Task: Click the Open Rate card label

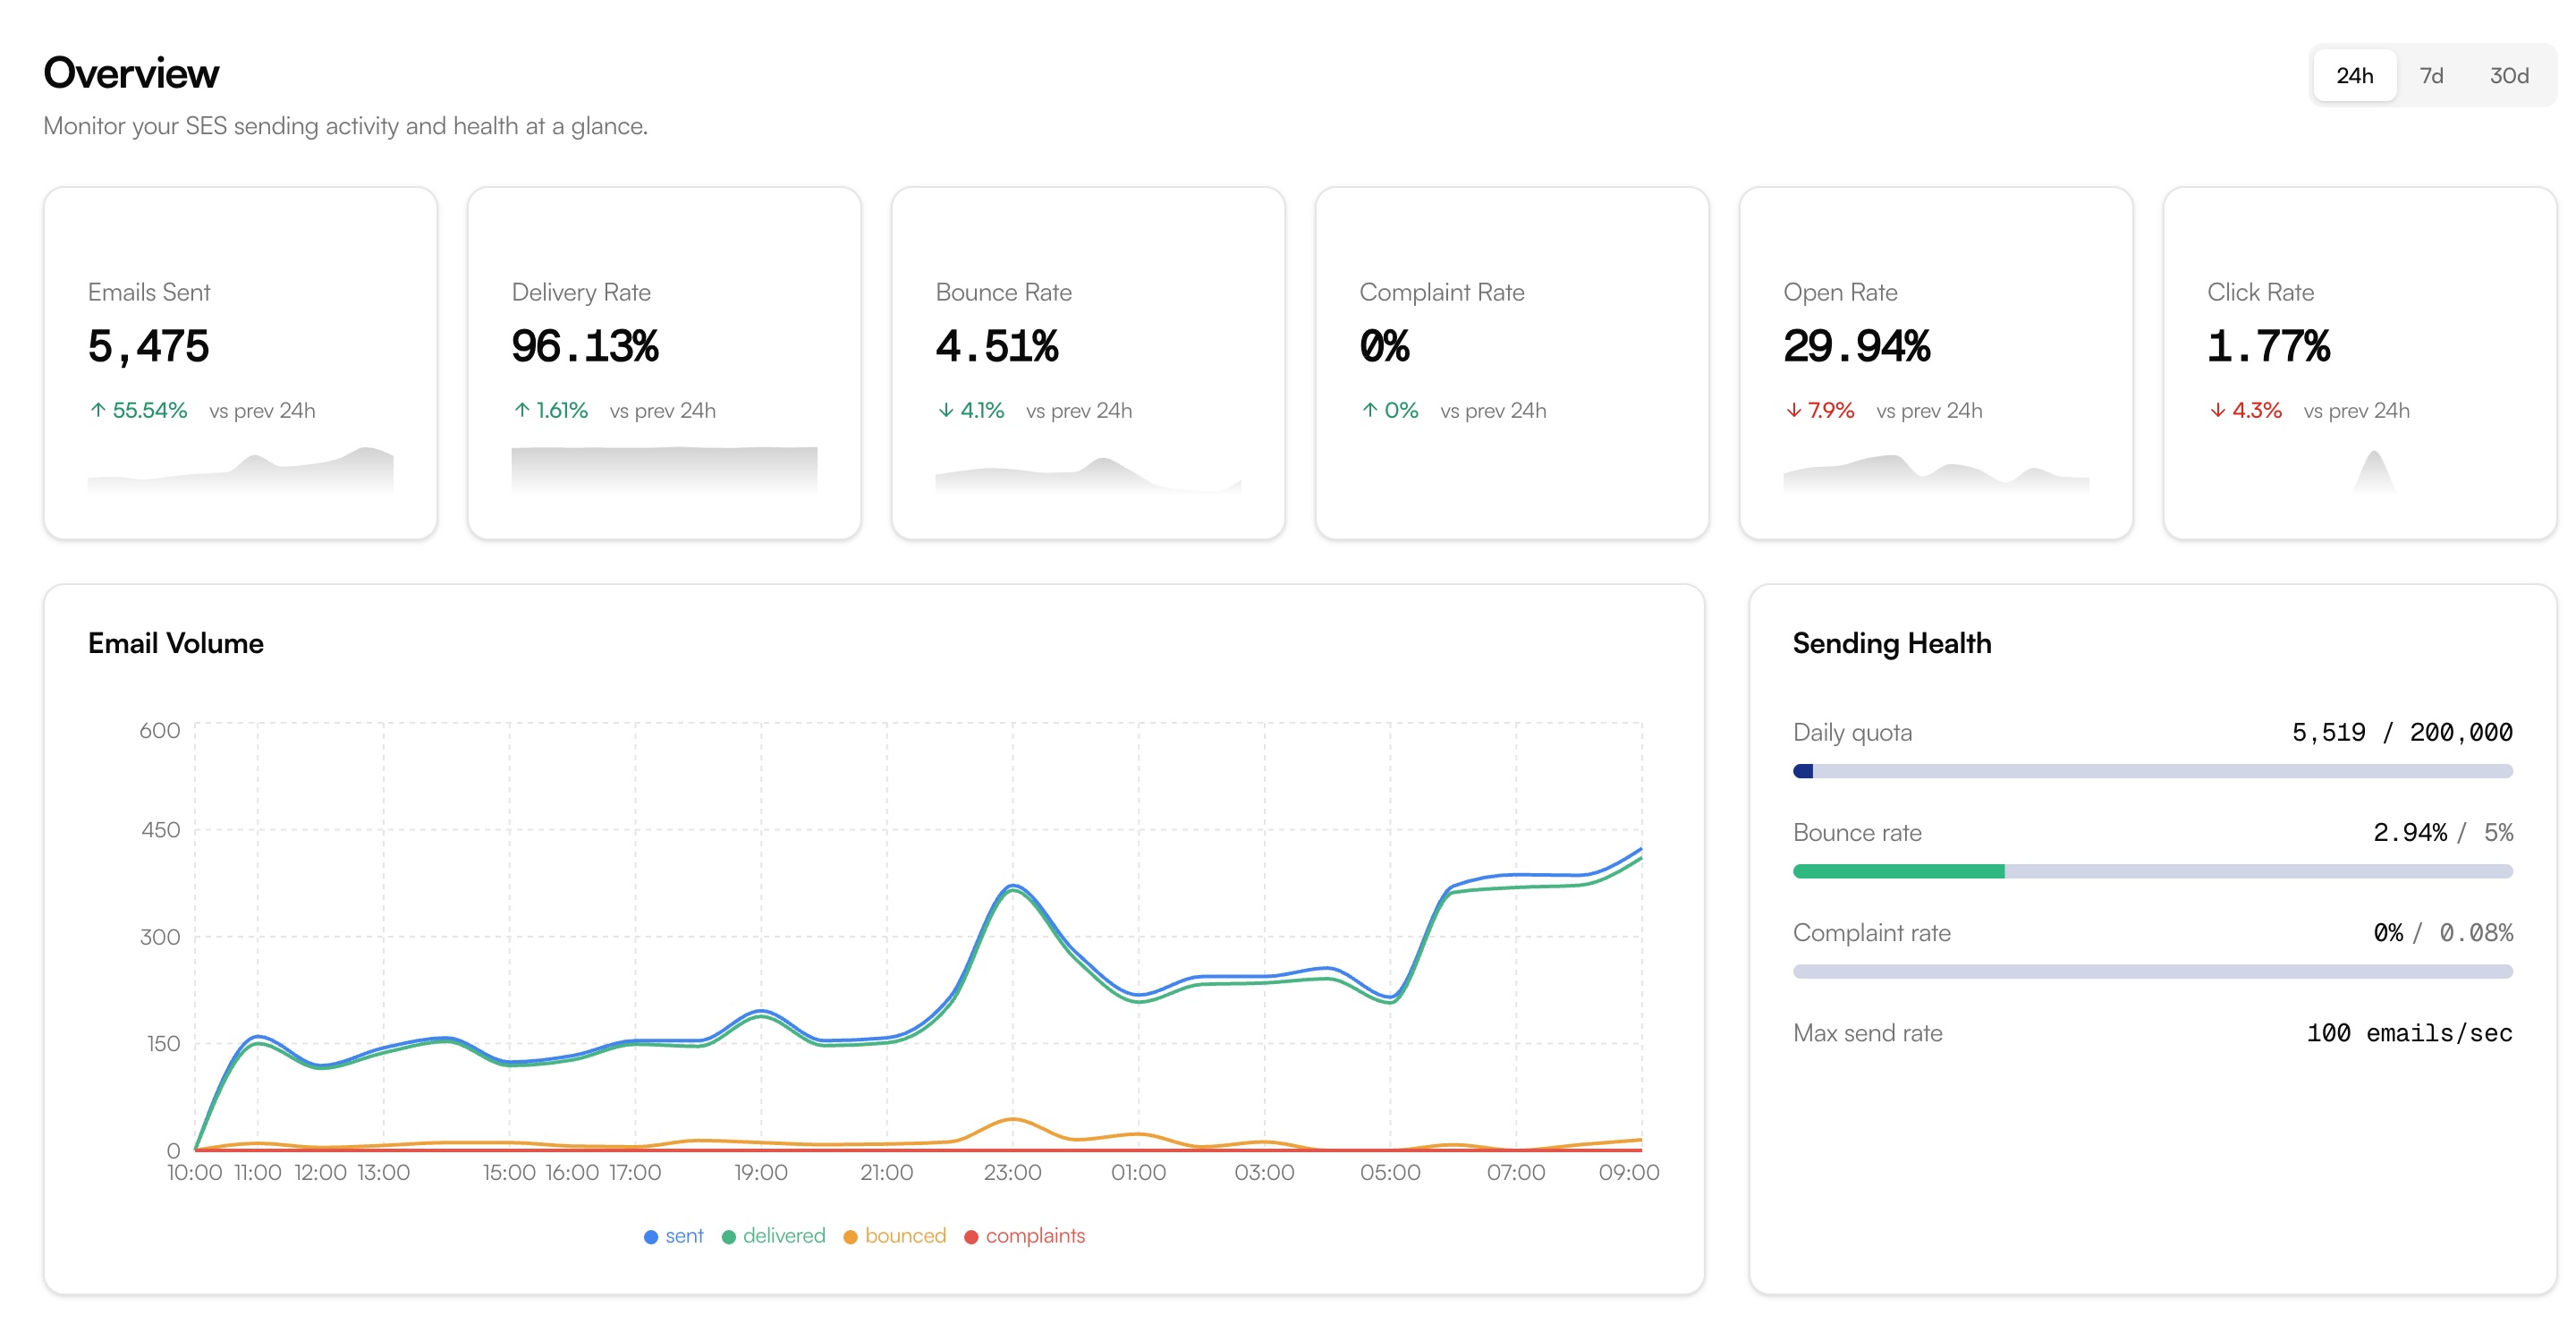Action: pyautogui.click(x=1840, y=292)
